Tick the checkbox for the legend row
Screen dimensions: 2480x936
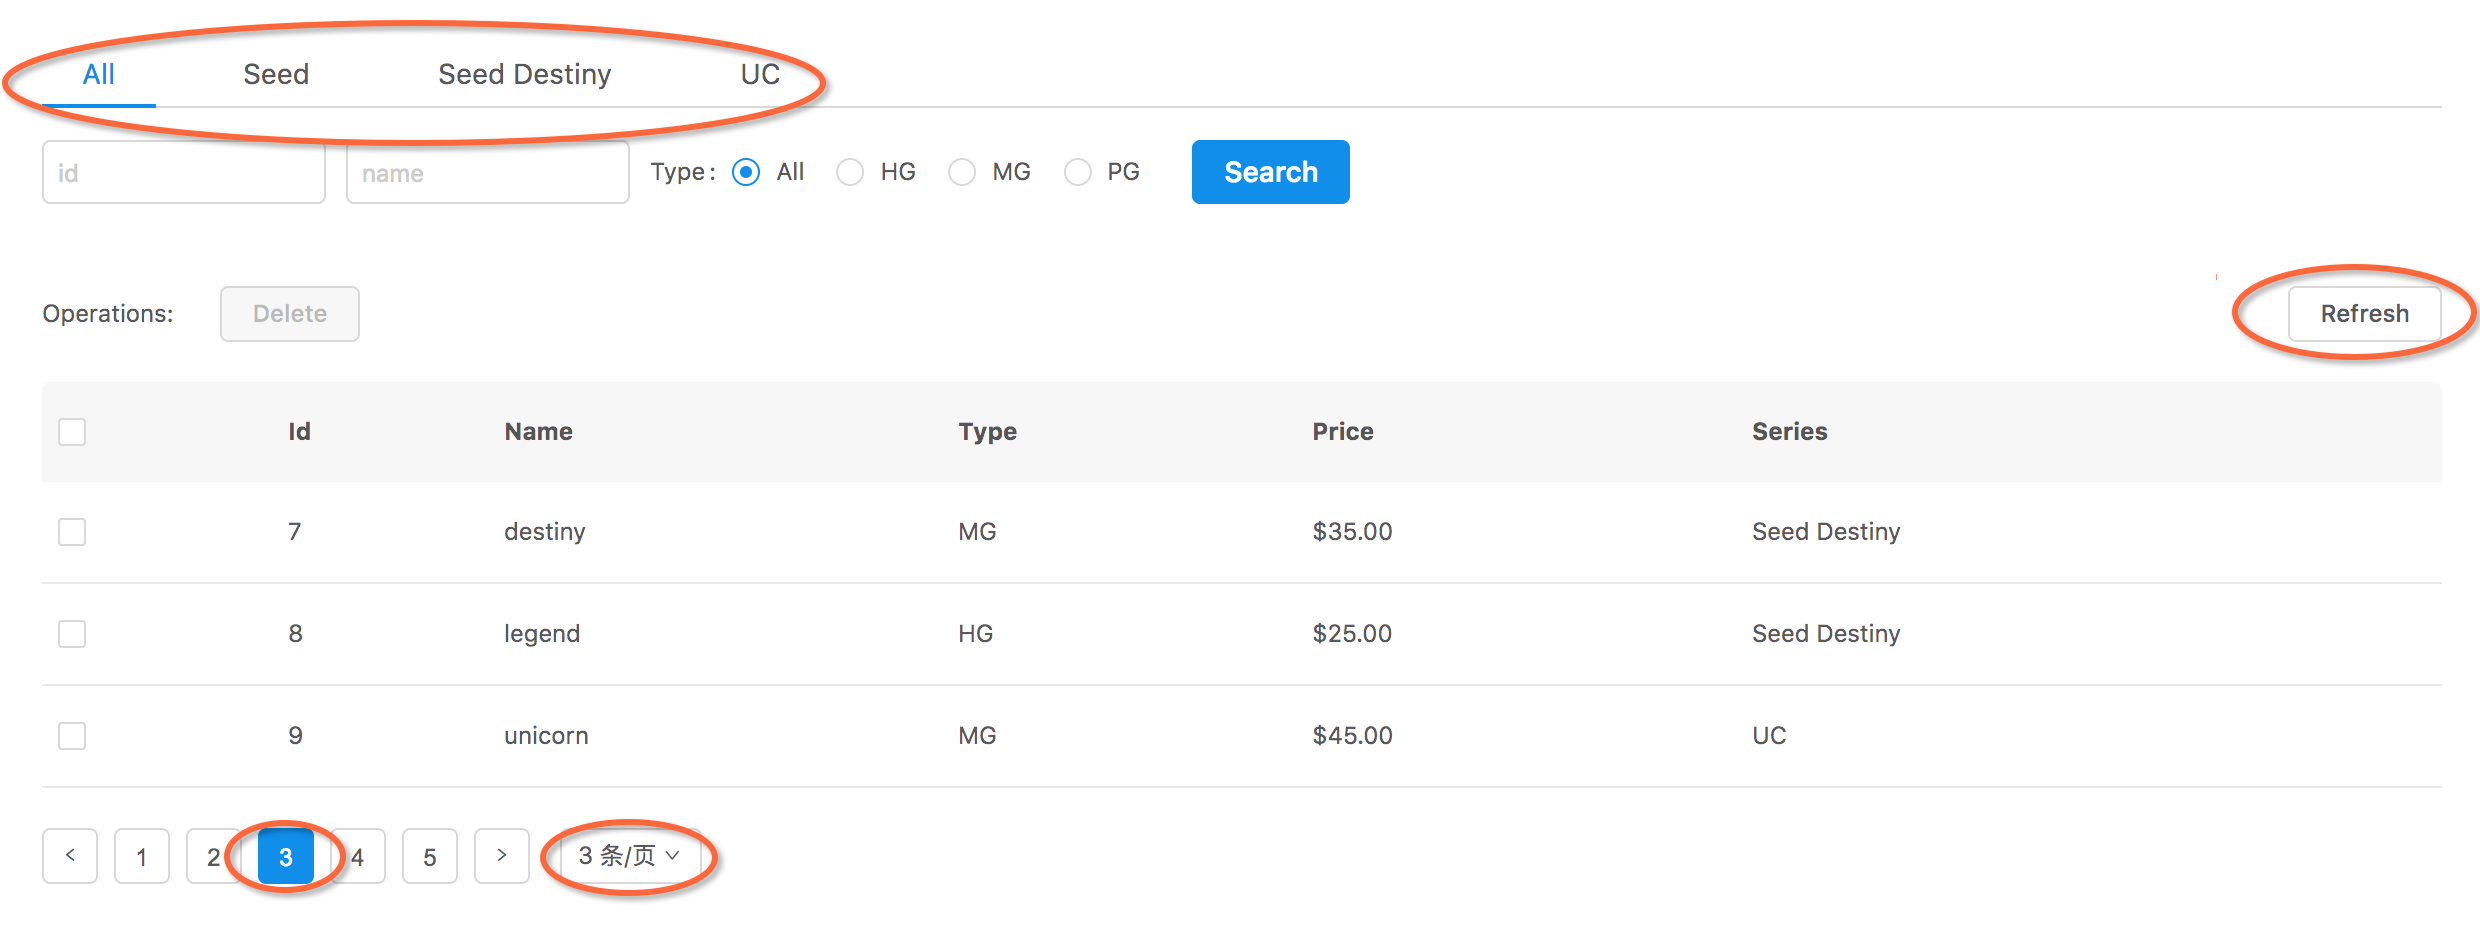(72, 634)
